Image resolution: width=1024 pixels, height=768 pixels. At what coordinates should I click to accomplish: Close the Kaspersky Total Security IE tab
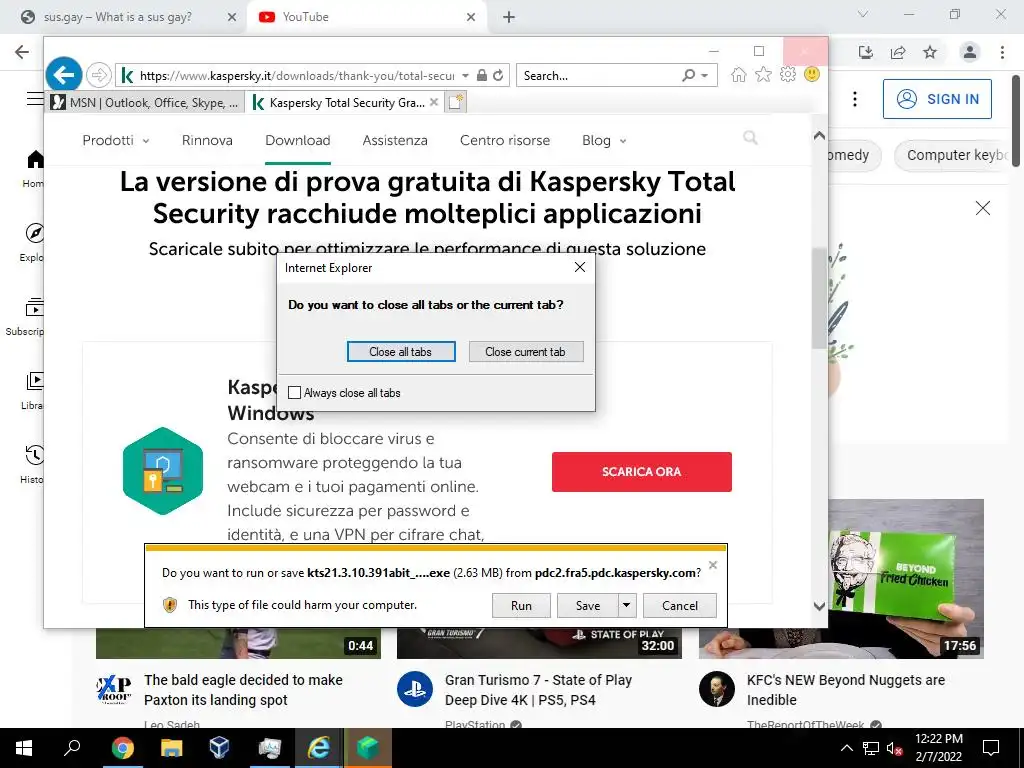pyautogui.click(x=434, y=103)
